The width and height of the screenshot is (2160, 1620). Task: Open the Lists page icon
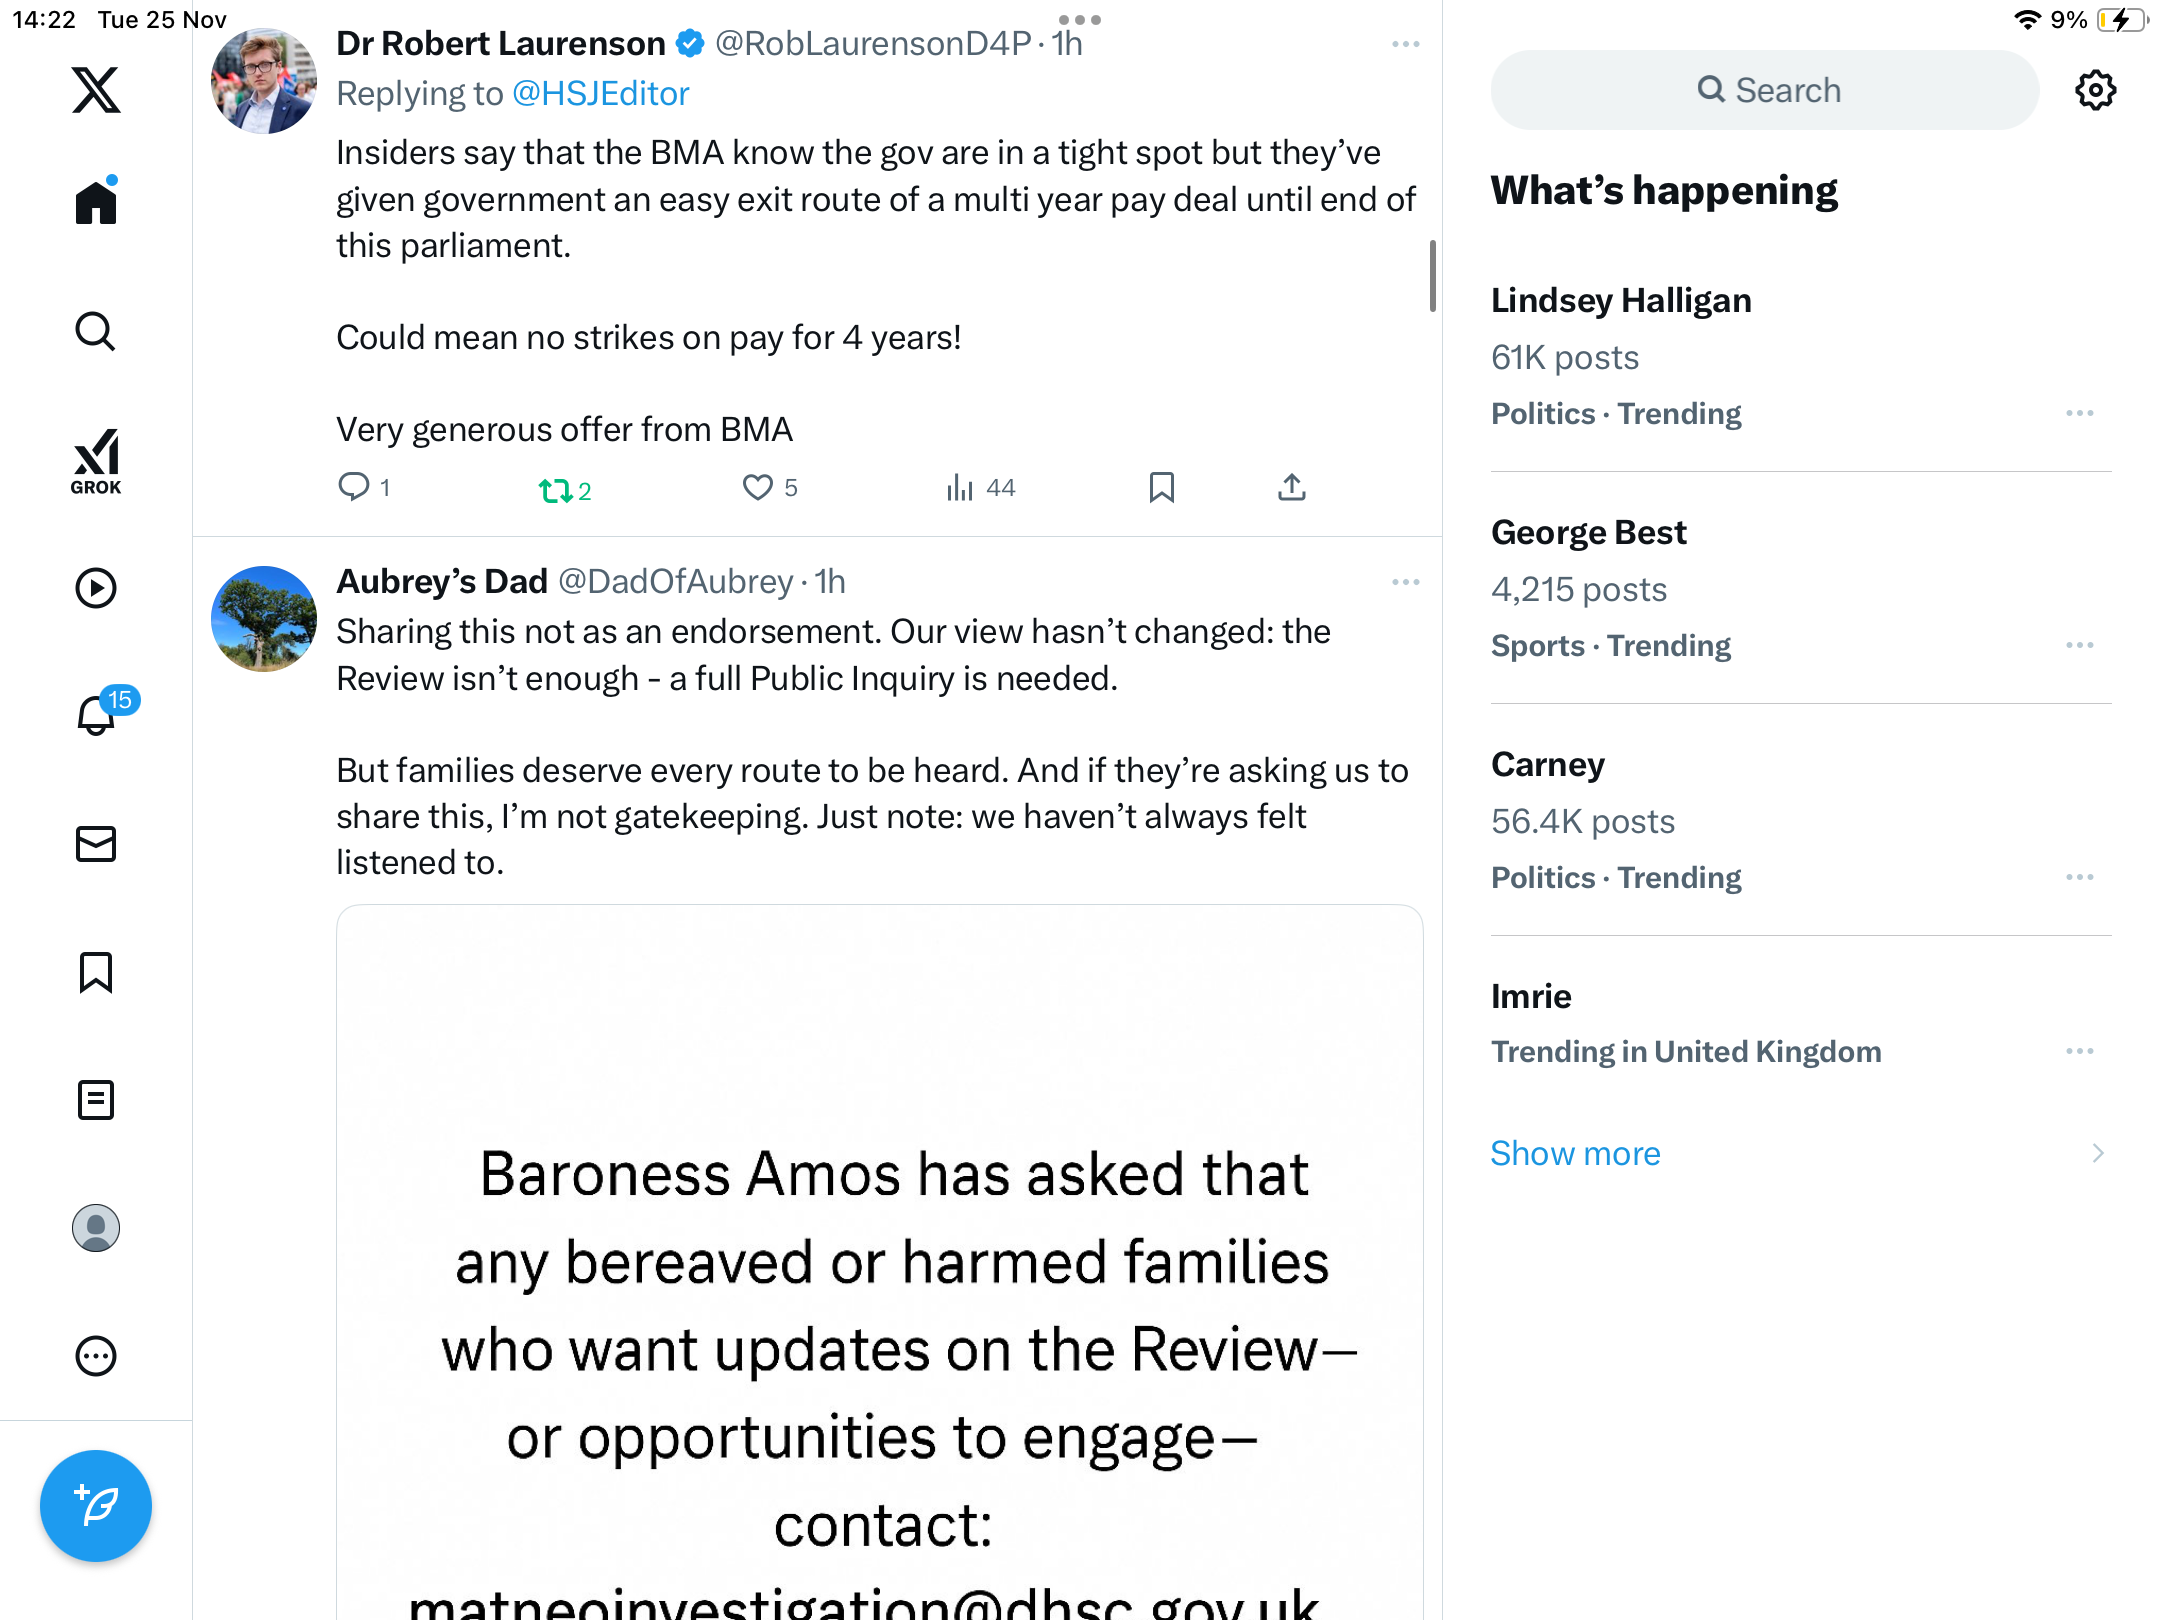point(96,1100)
